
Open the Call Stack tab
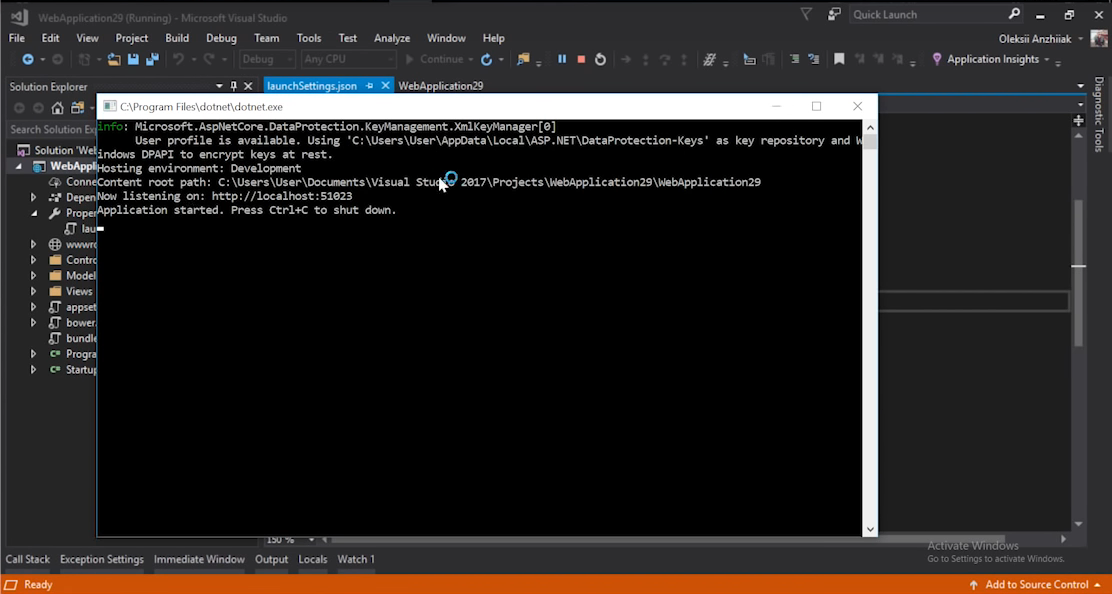point(28,559)
